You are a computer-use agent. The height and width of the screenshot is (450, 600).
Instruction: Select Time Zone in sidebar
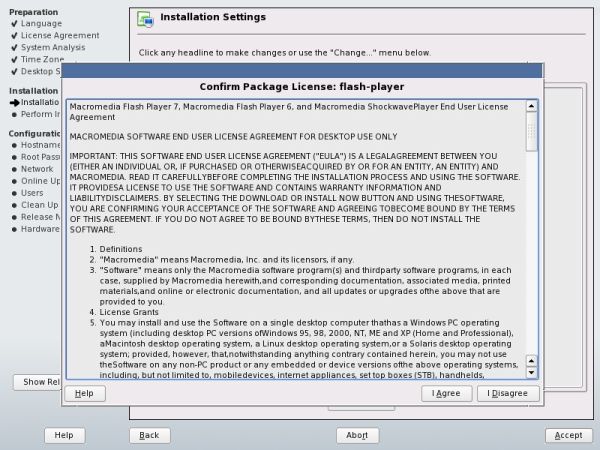click(42, 59)
